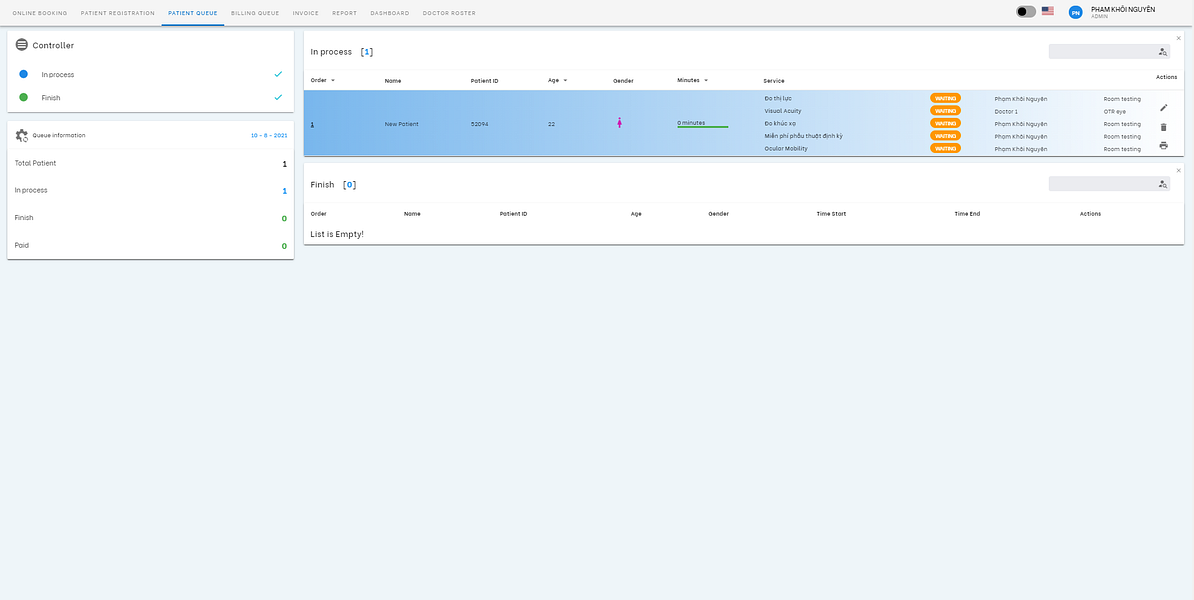Click patient ID 52094

(x=480, y=123)
